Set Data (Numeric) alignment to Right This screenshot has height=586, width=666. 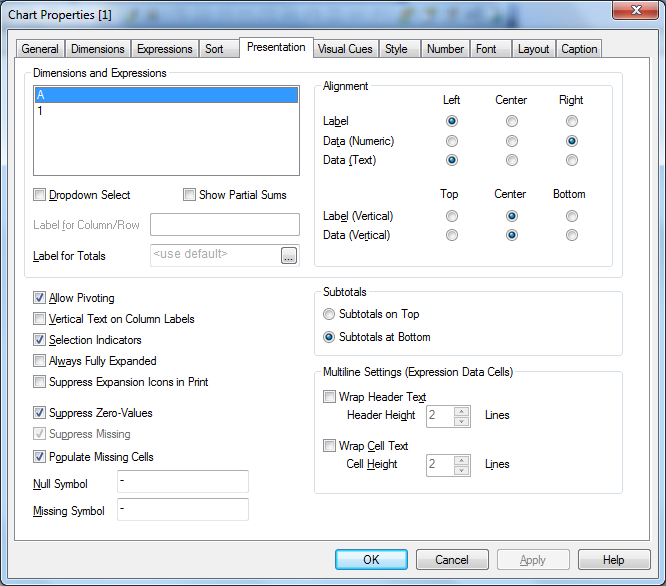pos(572,141)
